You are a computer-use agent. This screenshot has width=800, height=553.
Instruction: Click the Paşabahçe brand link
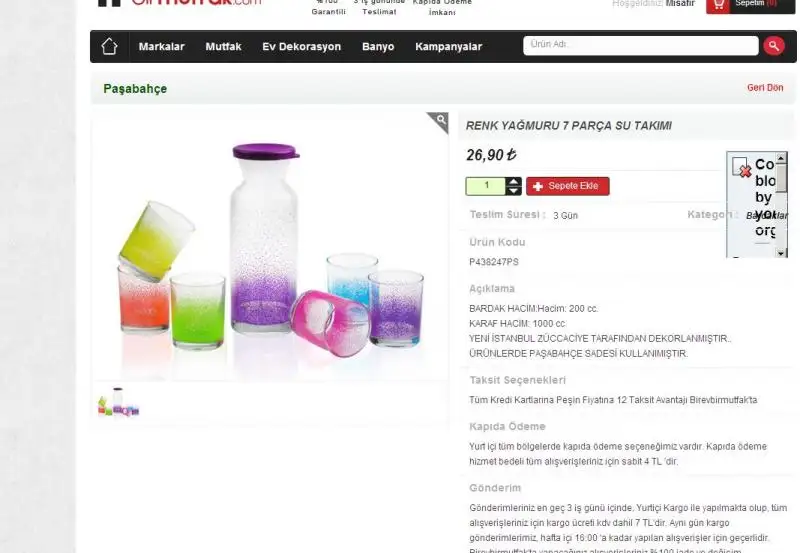[x=135, y=89]
